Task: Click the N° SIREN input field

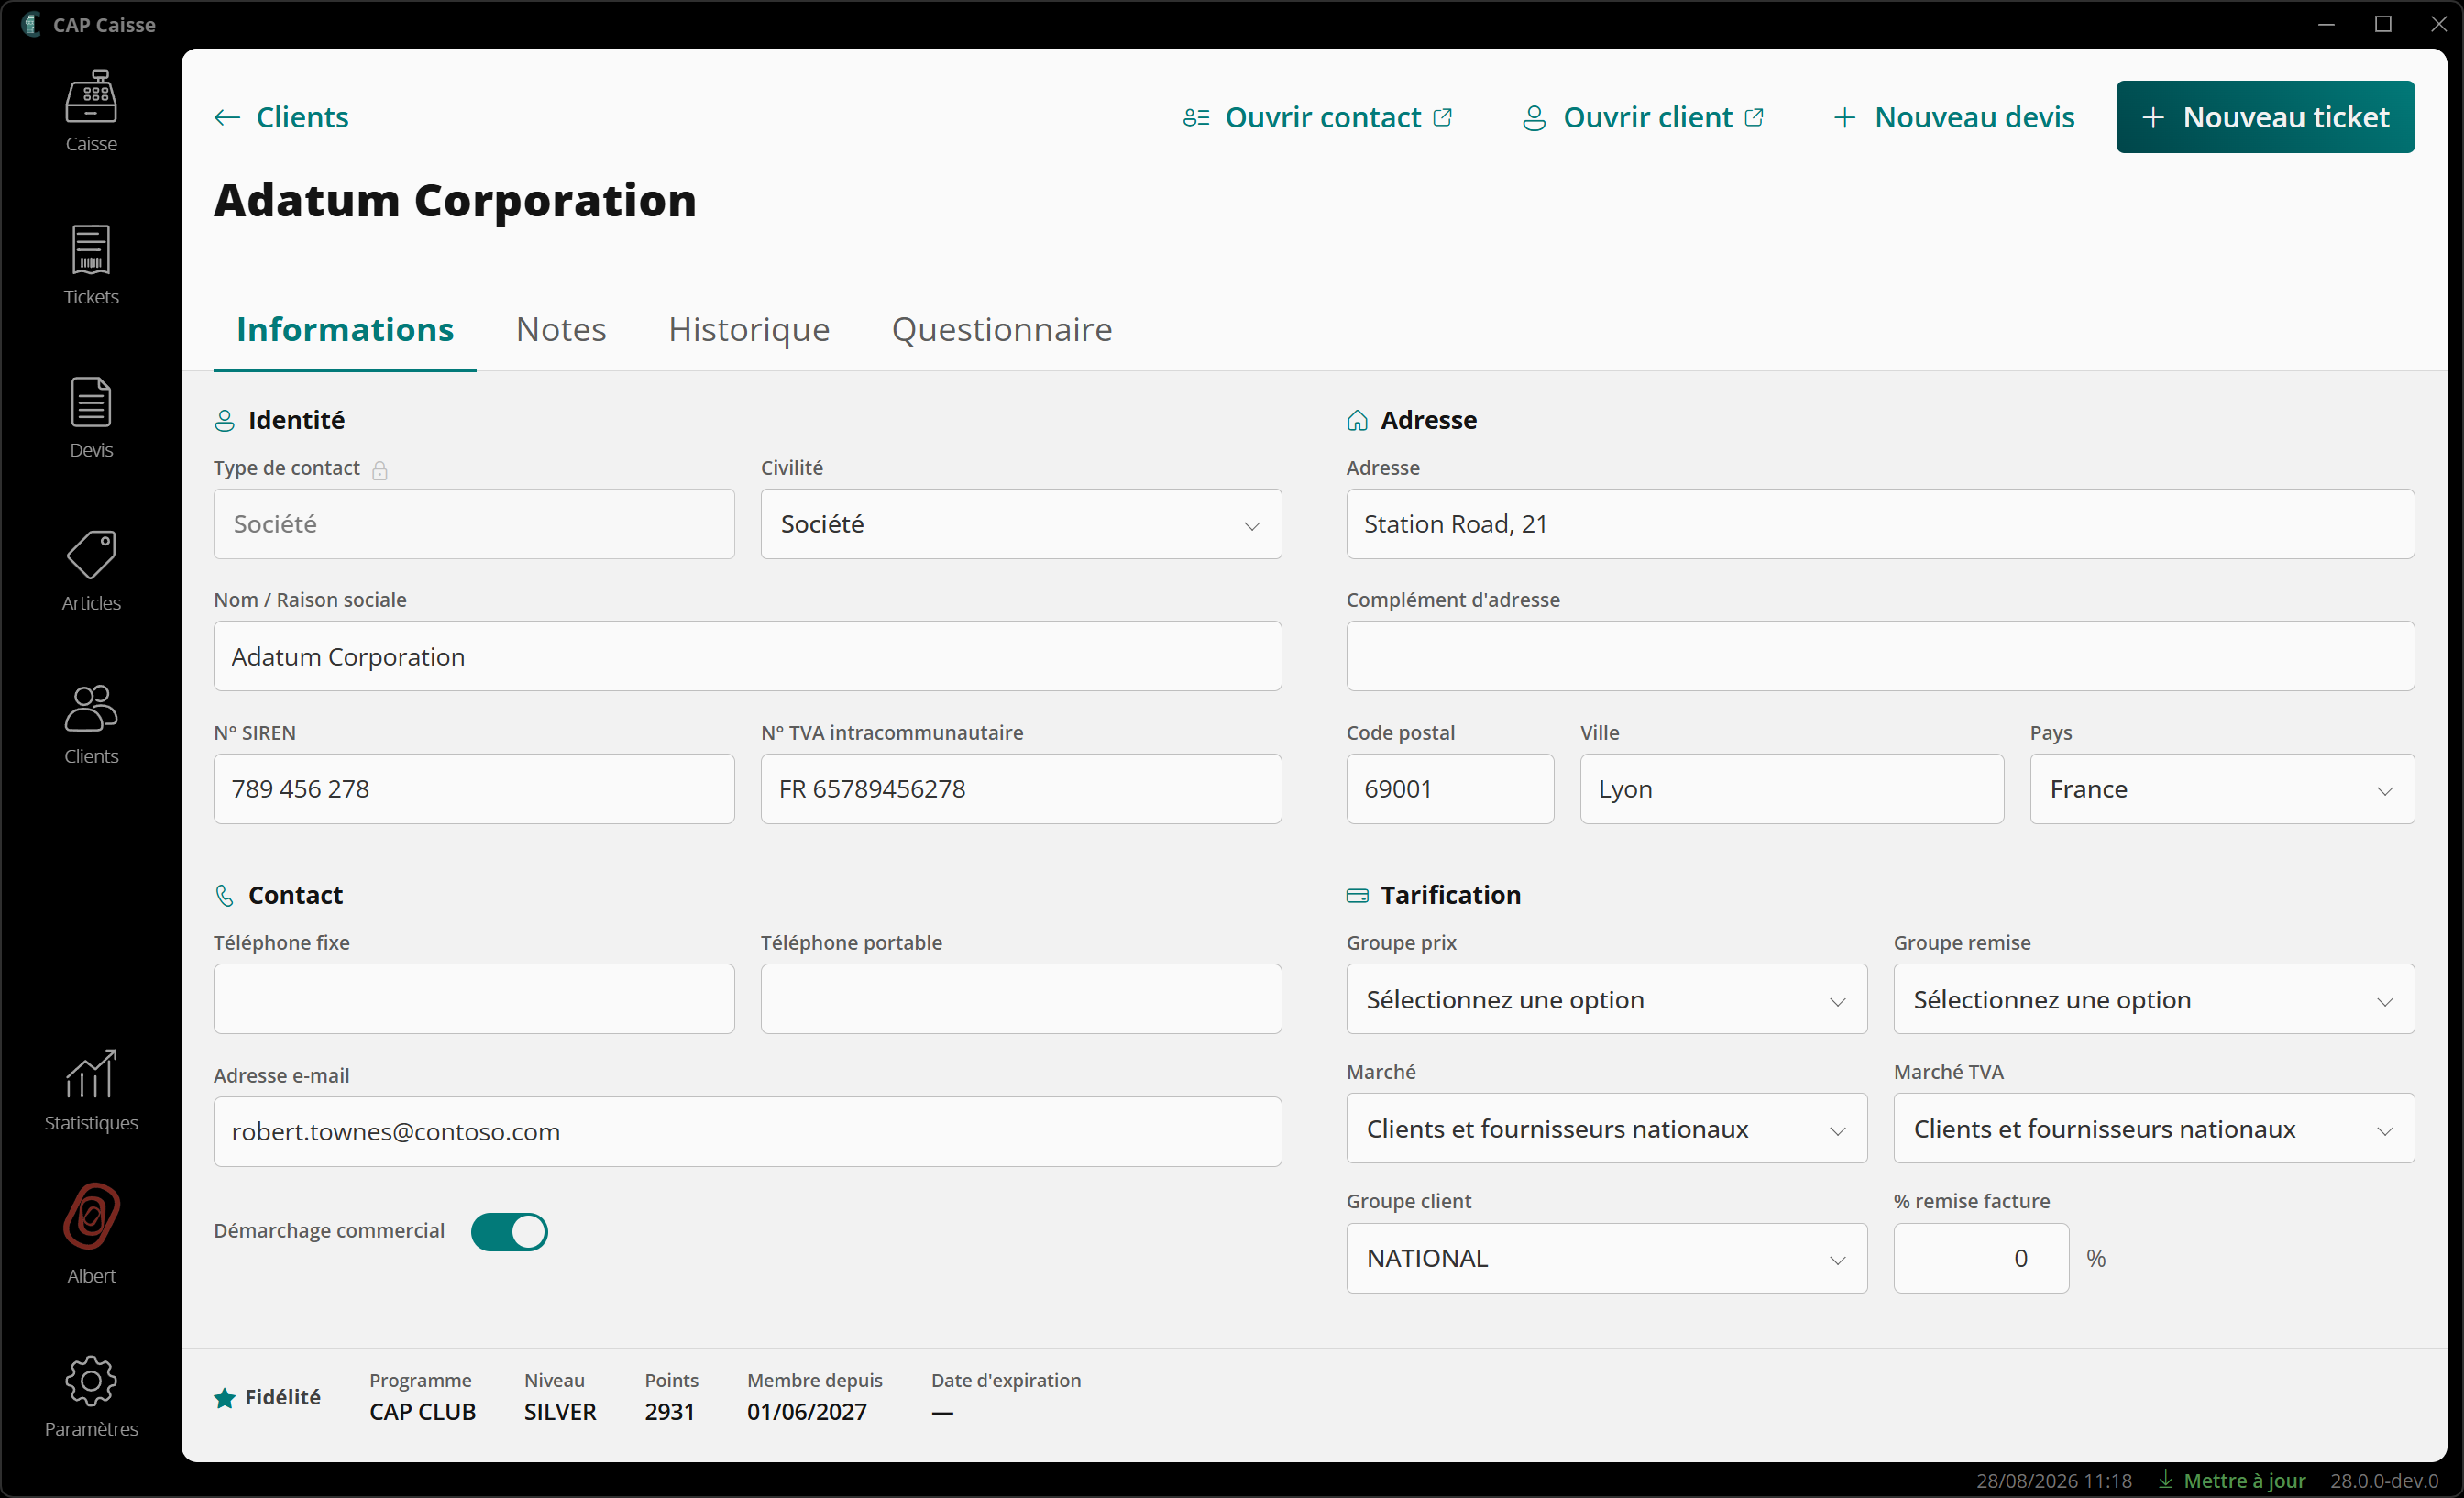Action: [x=474, y=789]
